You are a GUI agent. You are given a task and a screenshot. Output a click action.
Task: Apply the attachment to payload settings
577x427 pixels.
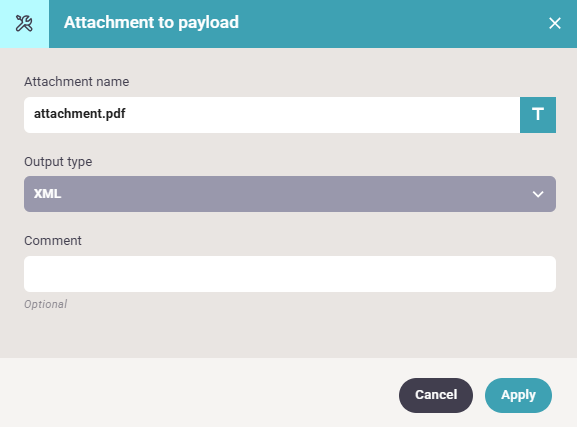coord(518,395)
